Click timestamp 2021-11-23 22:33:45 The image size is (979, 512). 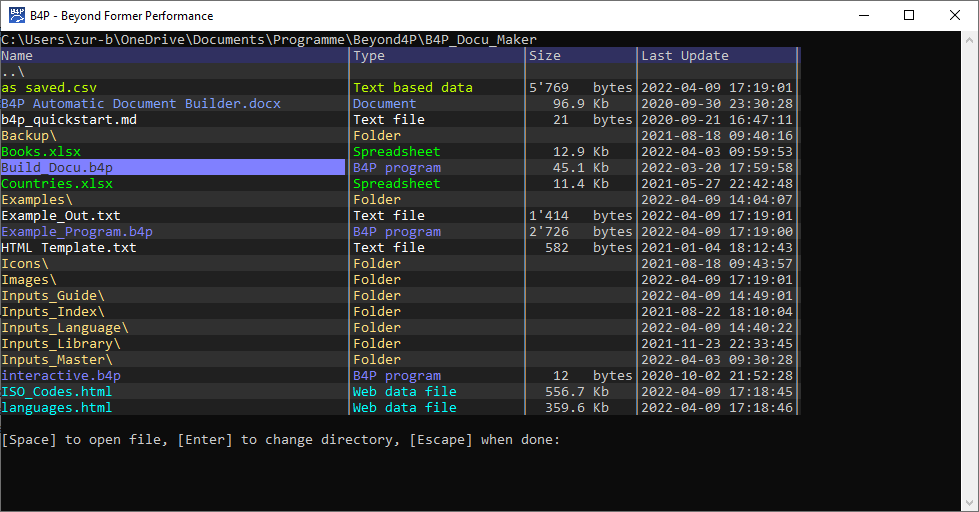pyautogui.click(x=717, y=343)
